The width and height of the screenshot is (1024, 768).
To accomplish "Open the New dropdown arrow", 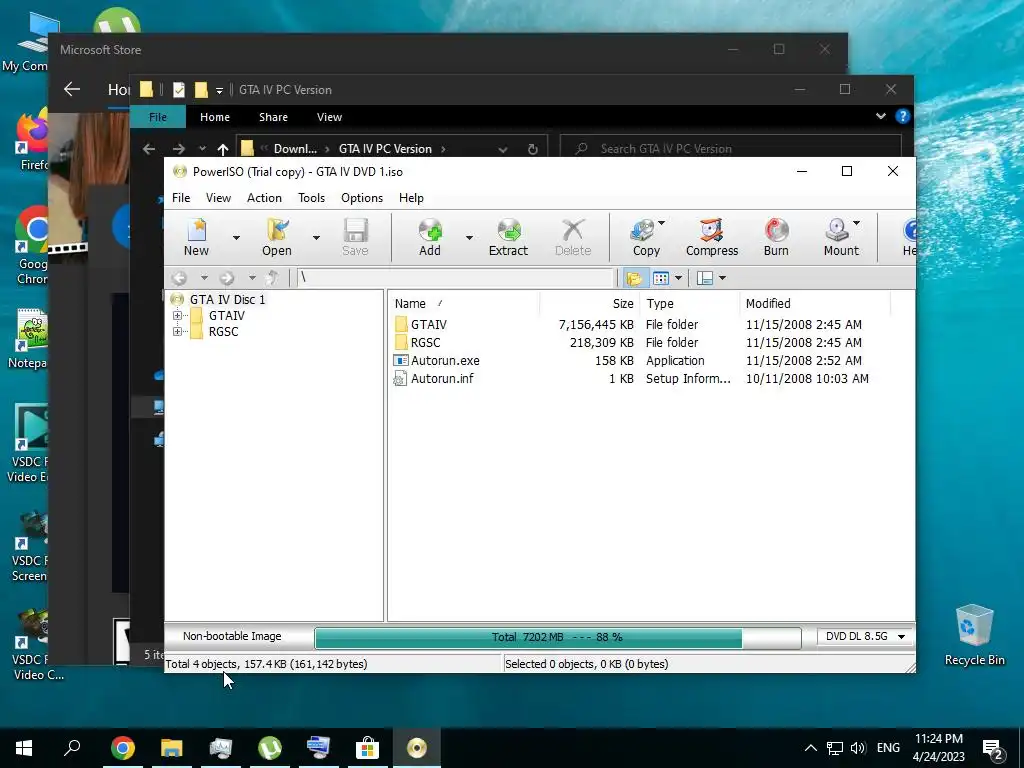I will click(x=236, y=238).
